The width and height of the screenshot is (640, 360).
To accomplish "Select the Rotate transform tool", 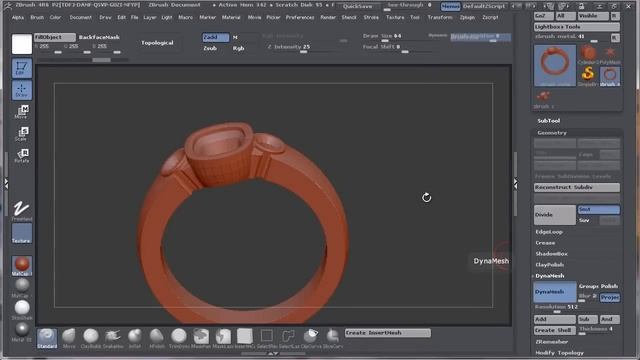I will point(22,156).
